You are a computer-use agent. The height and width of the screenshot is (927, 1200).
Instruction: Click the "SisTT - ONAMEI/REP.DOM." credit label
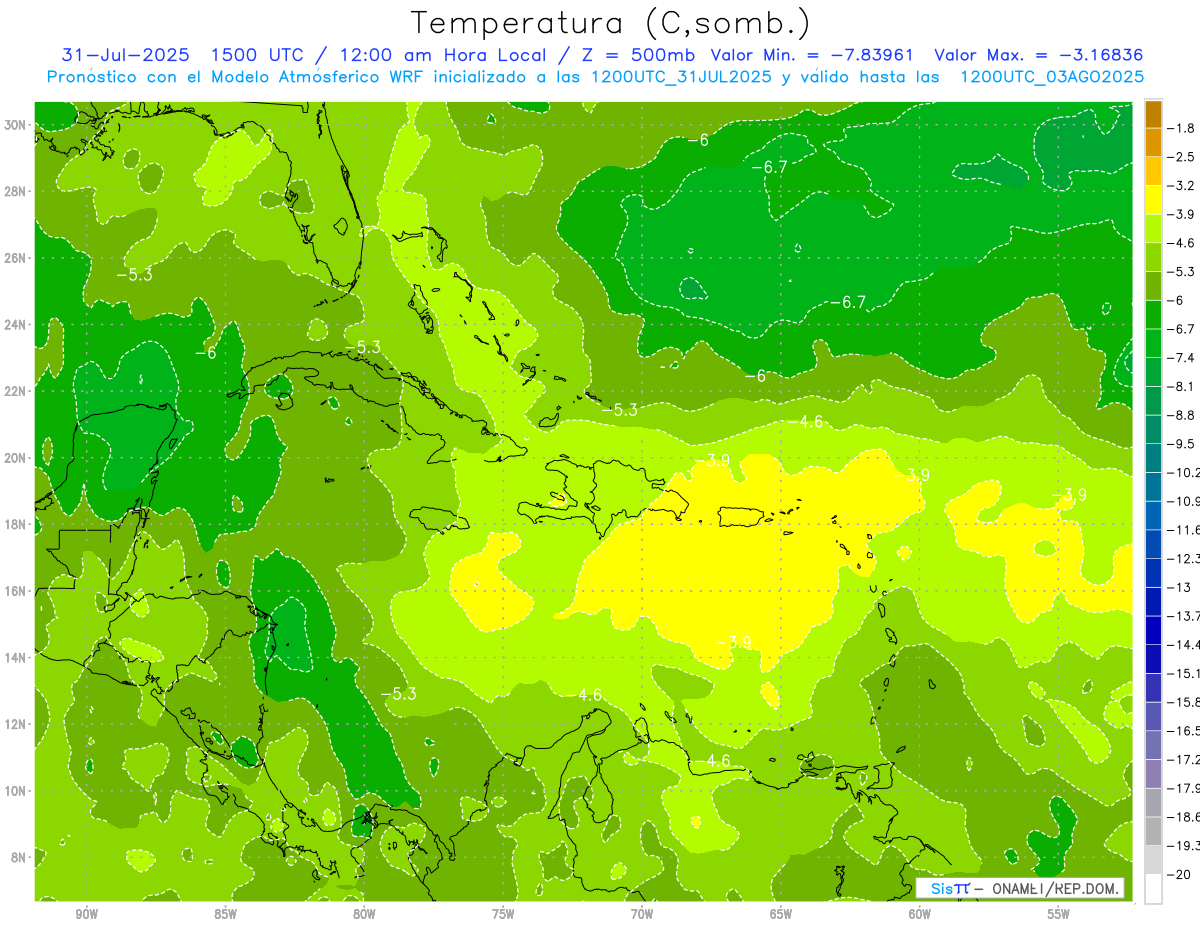click(1020, 888)
